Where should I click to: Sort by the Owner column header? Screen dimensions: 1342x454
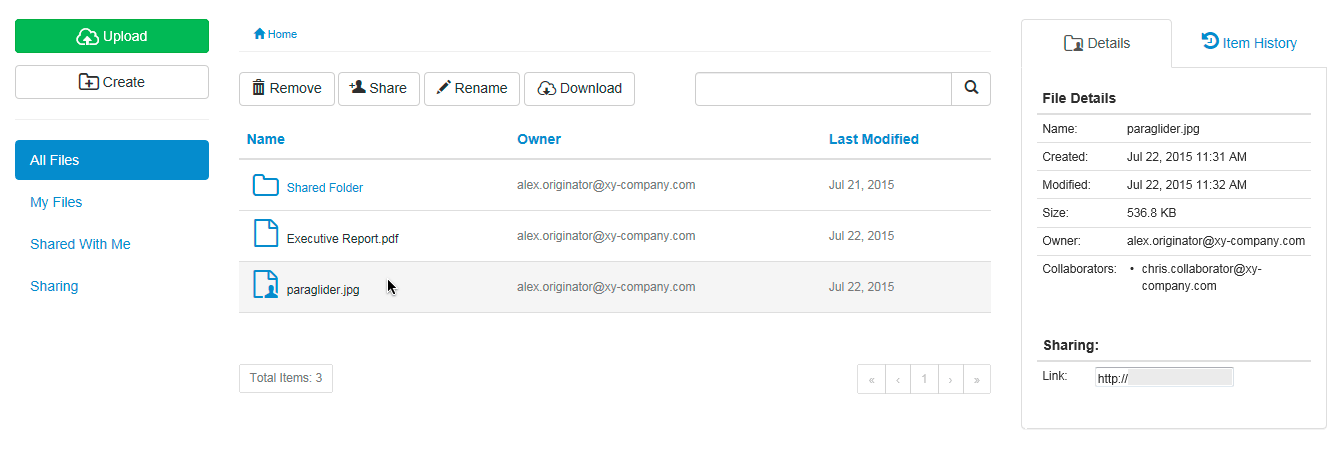(x=539, y=139)
